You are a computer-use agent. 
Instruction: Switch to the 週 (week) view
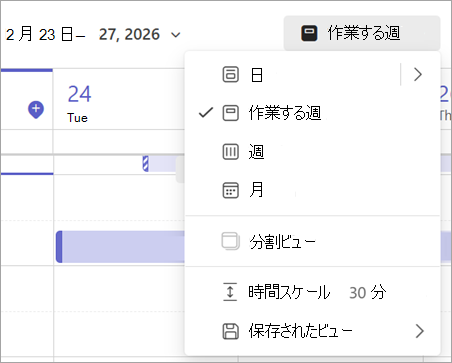point(312,152)
